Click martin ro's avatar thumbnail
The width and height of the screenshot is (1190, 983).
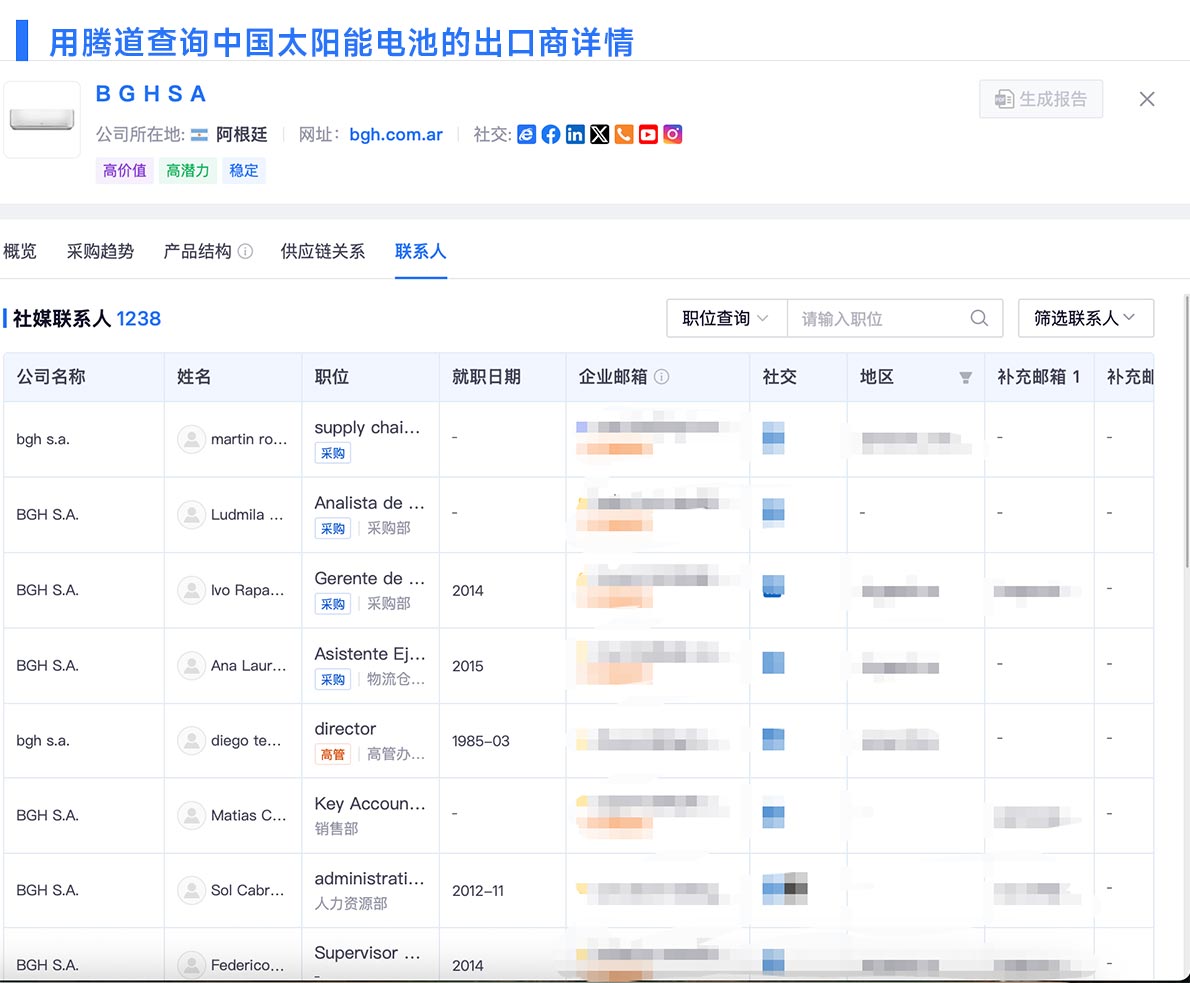coord(191,438)
